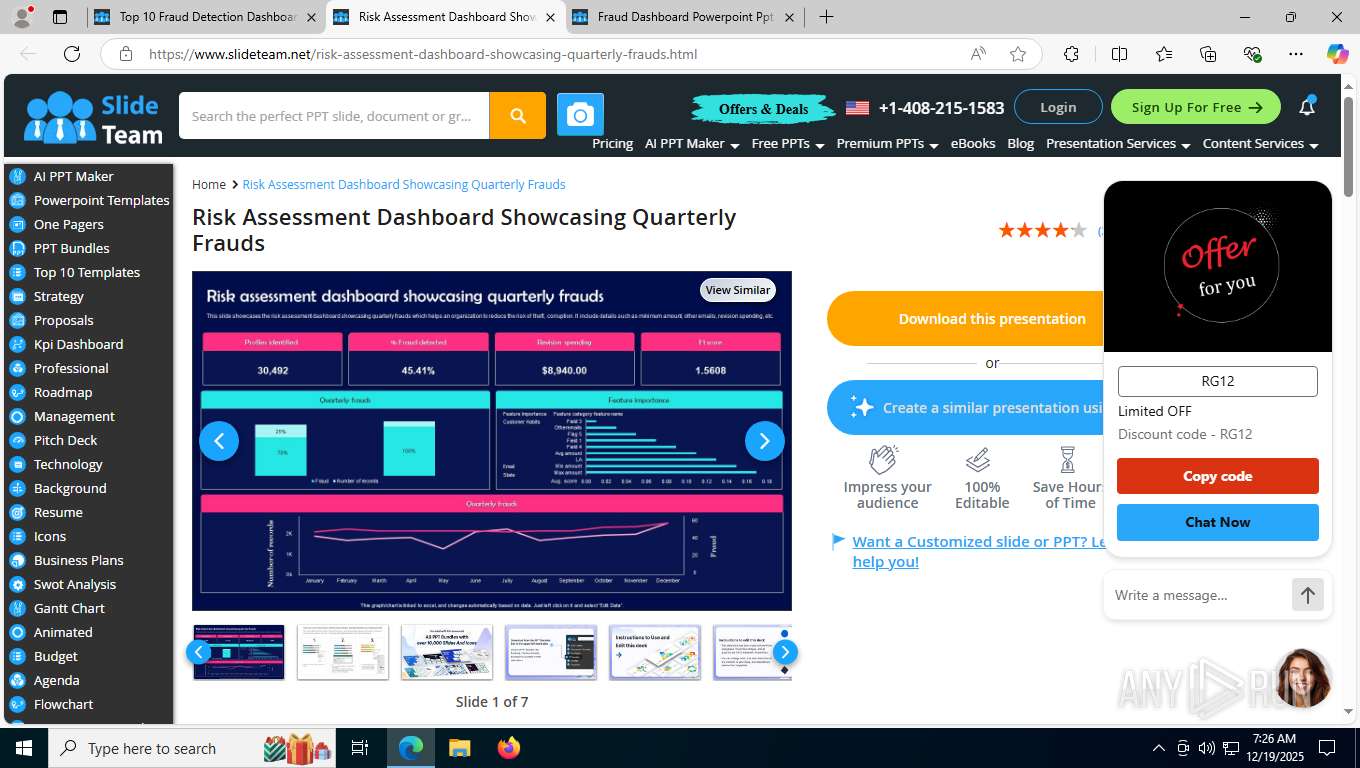This screenshot has width=1360, height=768.
Task: Click read aloud icon in address bar
Action: pos(978,54)
